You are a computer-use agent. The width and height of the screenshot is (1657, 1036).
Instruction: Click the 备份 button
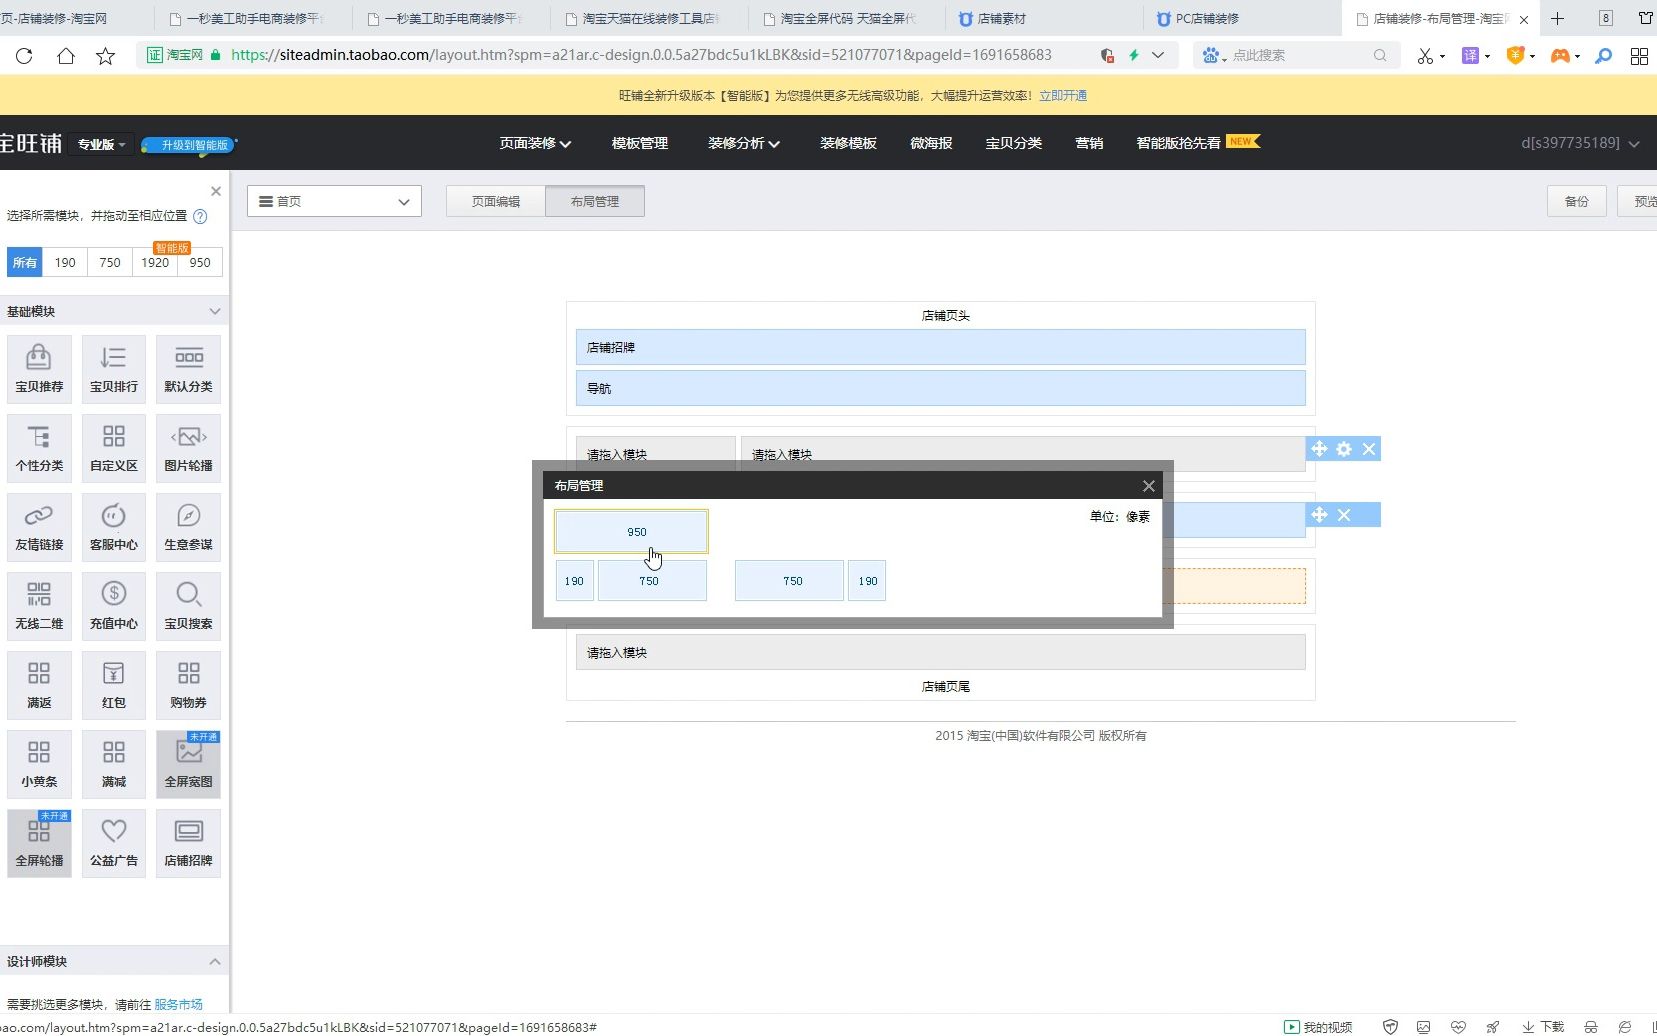(1577, 201)
